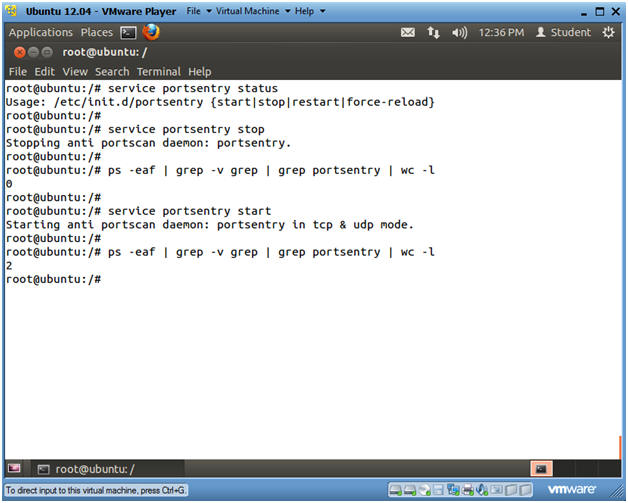Open the terminal View menu
Image resolution: width=628 pixels, height=503 pixels.
coord(75,72)
